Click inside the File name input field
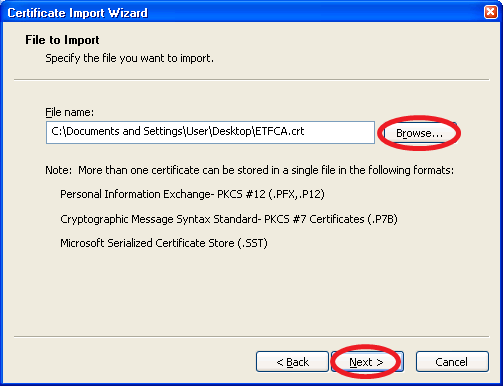This screenshot has width=503, height=386. pos(210,132)
